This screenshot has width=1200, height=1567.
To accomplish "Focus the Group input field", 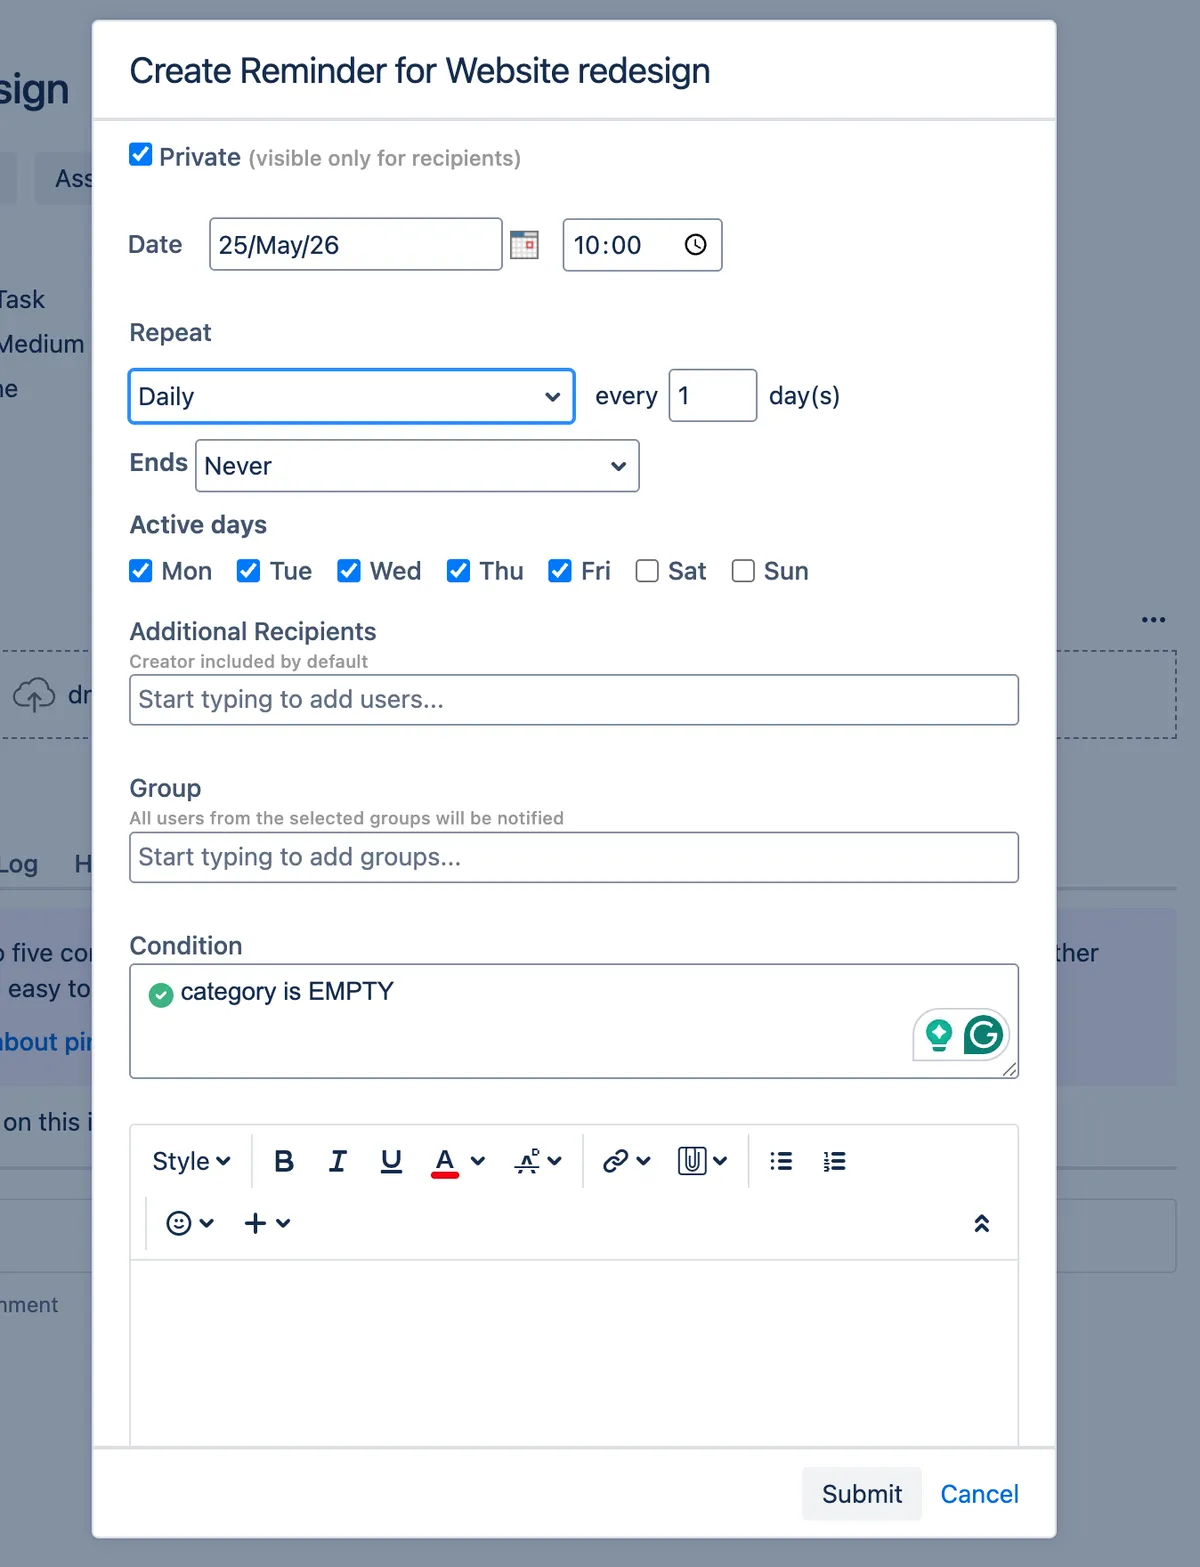I will (x=574, y=857).
